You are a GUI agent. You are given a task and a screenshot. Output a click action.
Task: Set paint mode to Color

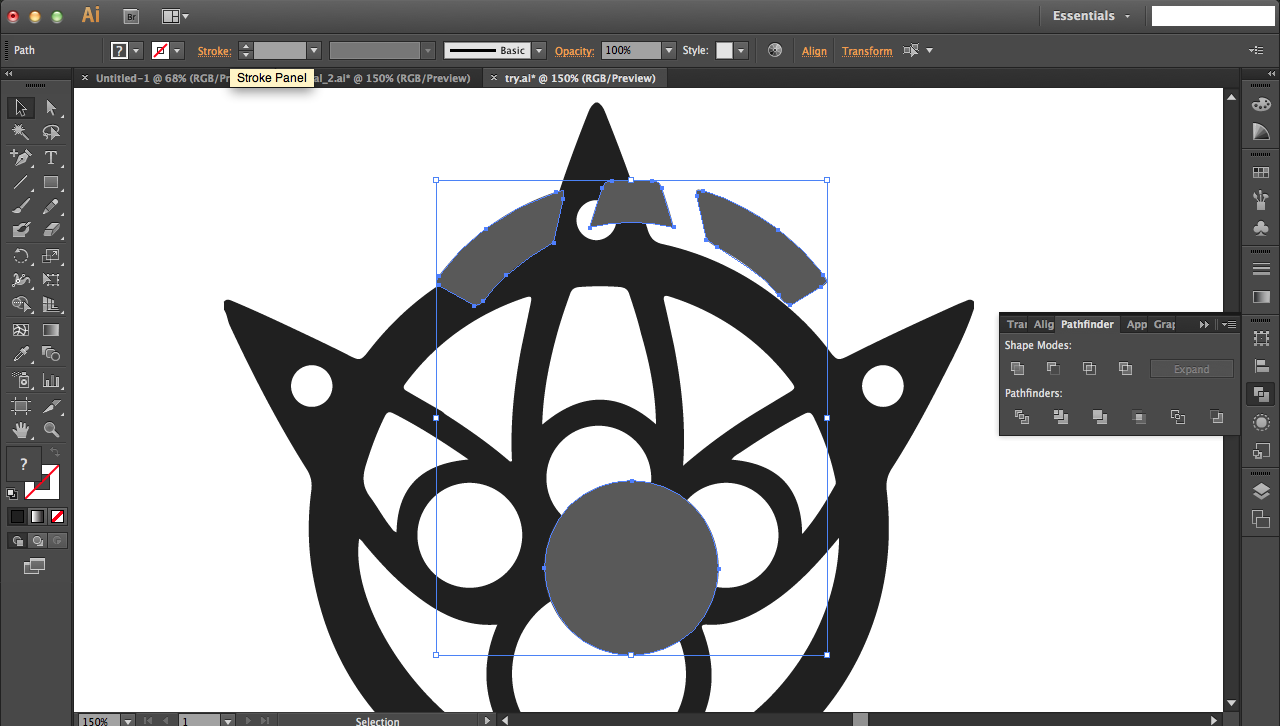[x=17, y=516]
